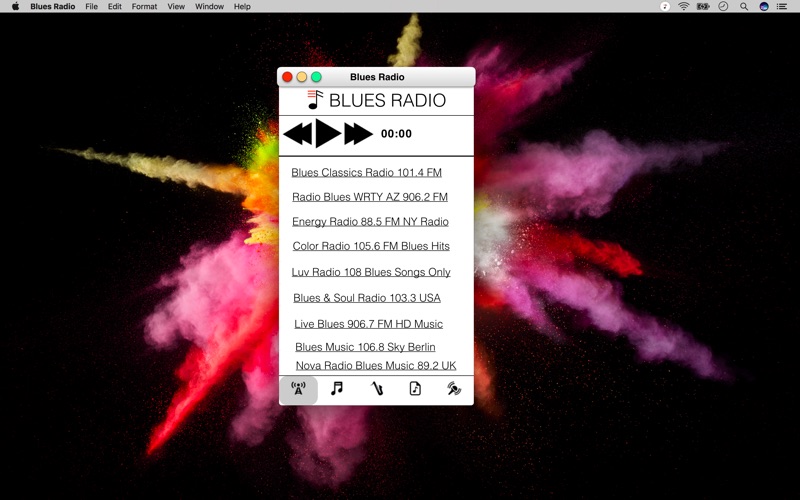
Task: Minimize the Blues Radio window
Action: click(302, 77)
